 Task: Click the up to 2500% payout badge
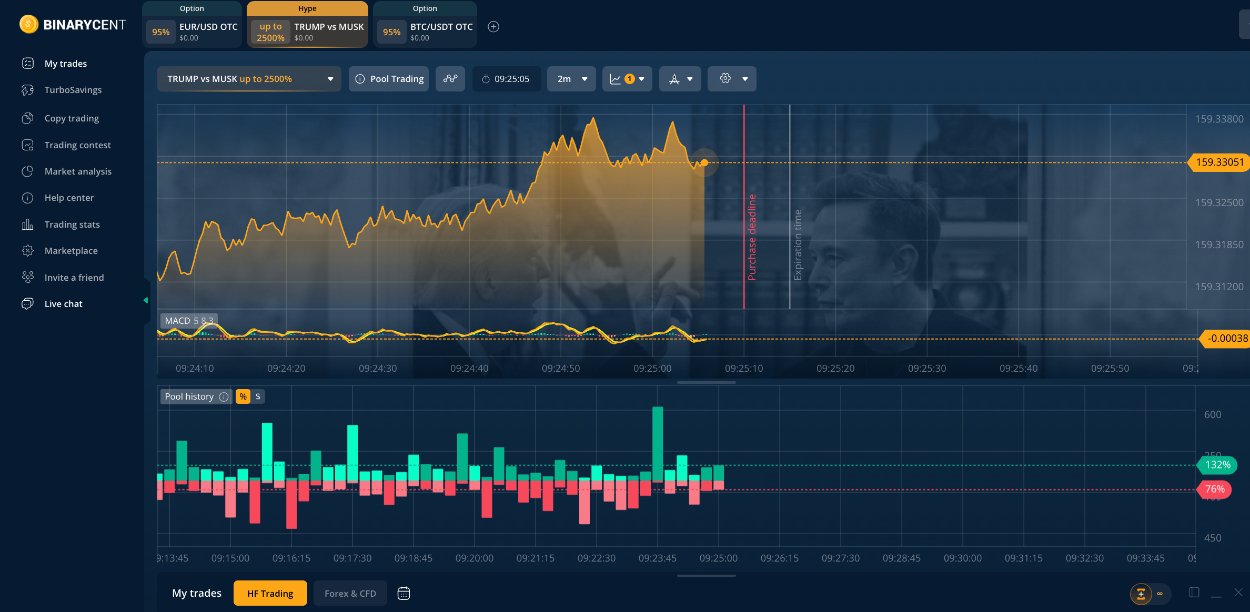270,31
